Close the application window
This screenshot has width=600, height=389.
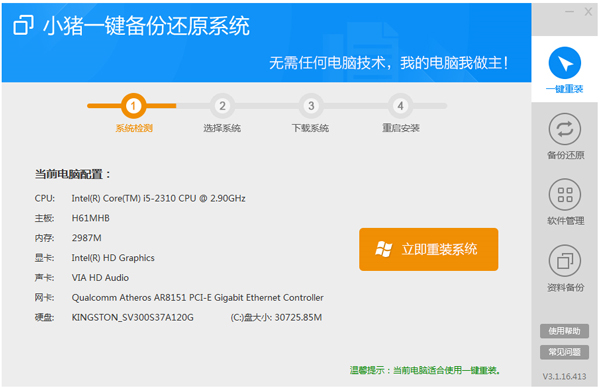click(589, 12)
